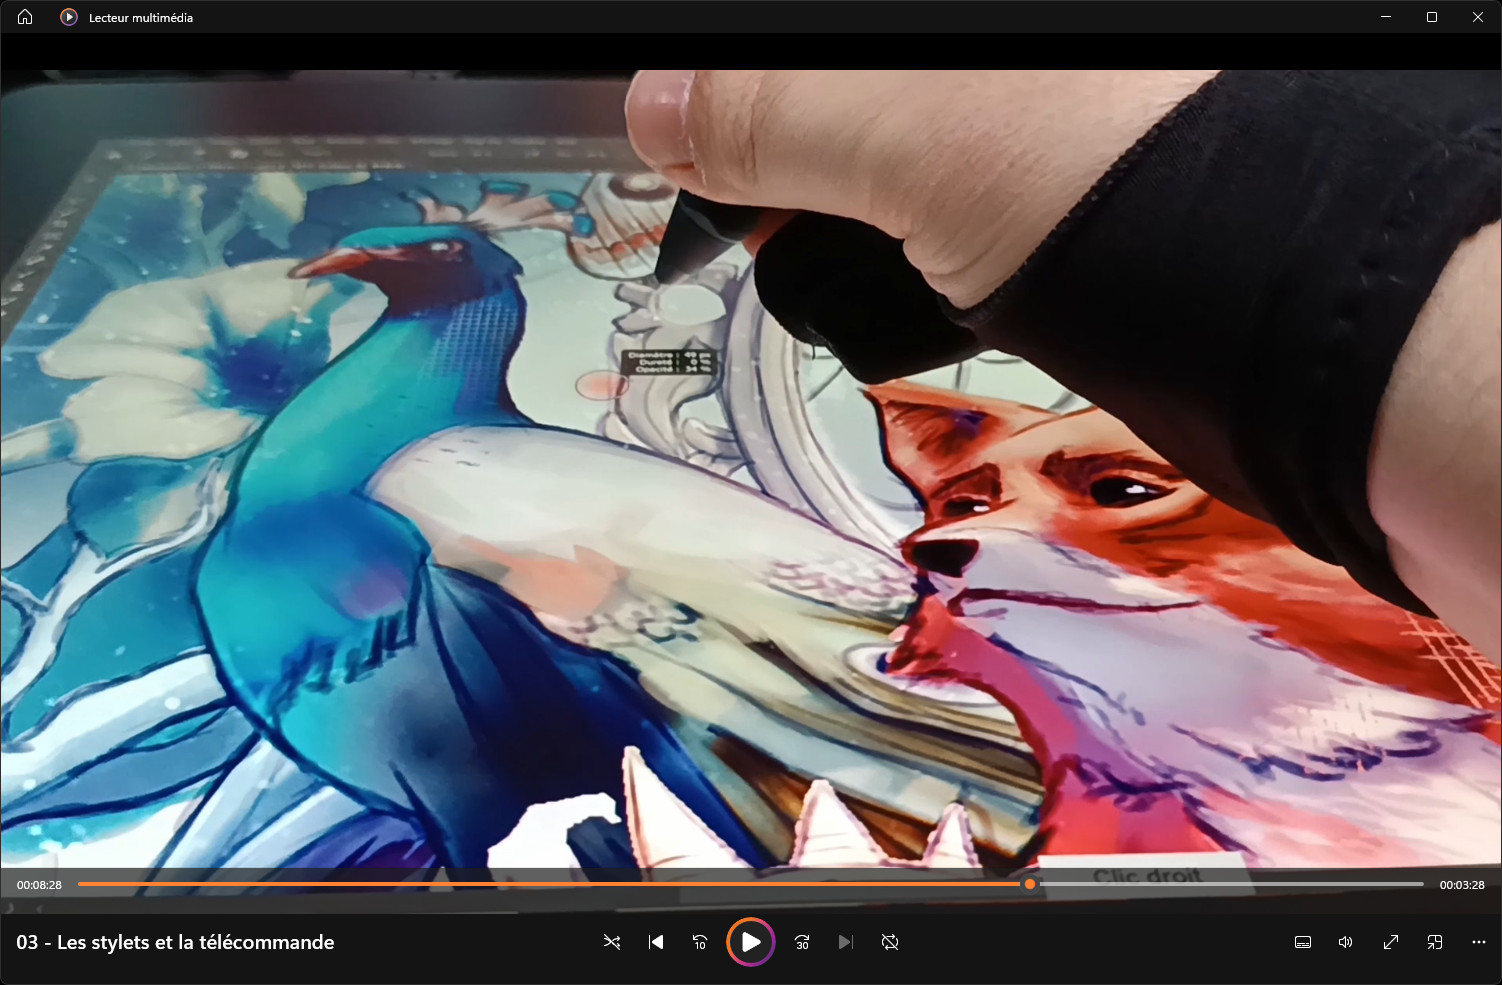This screenshot has height=985, width=1502.
Task: Toggle the mini player view
Action: pos(1435,942)
